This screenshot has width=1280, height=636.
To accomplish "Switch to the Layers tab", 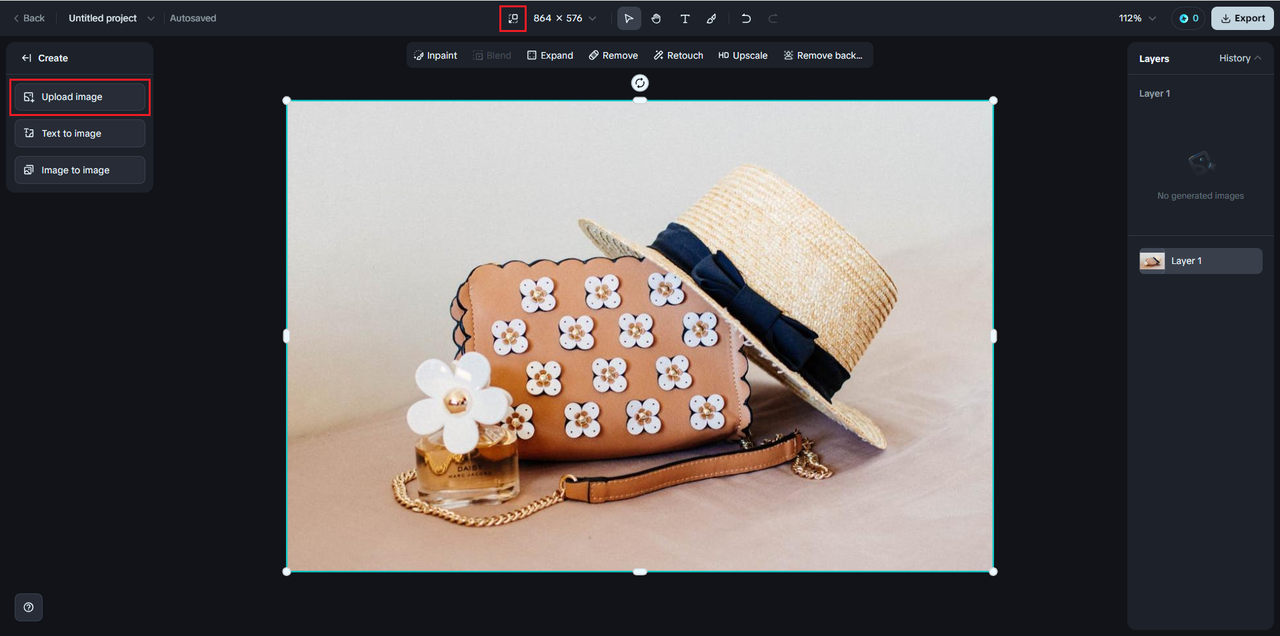I will point(1154,58).
